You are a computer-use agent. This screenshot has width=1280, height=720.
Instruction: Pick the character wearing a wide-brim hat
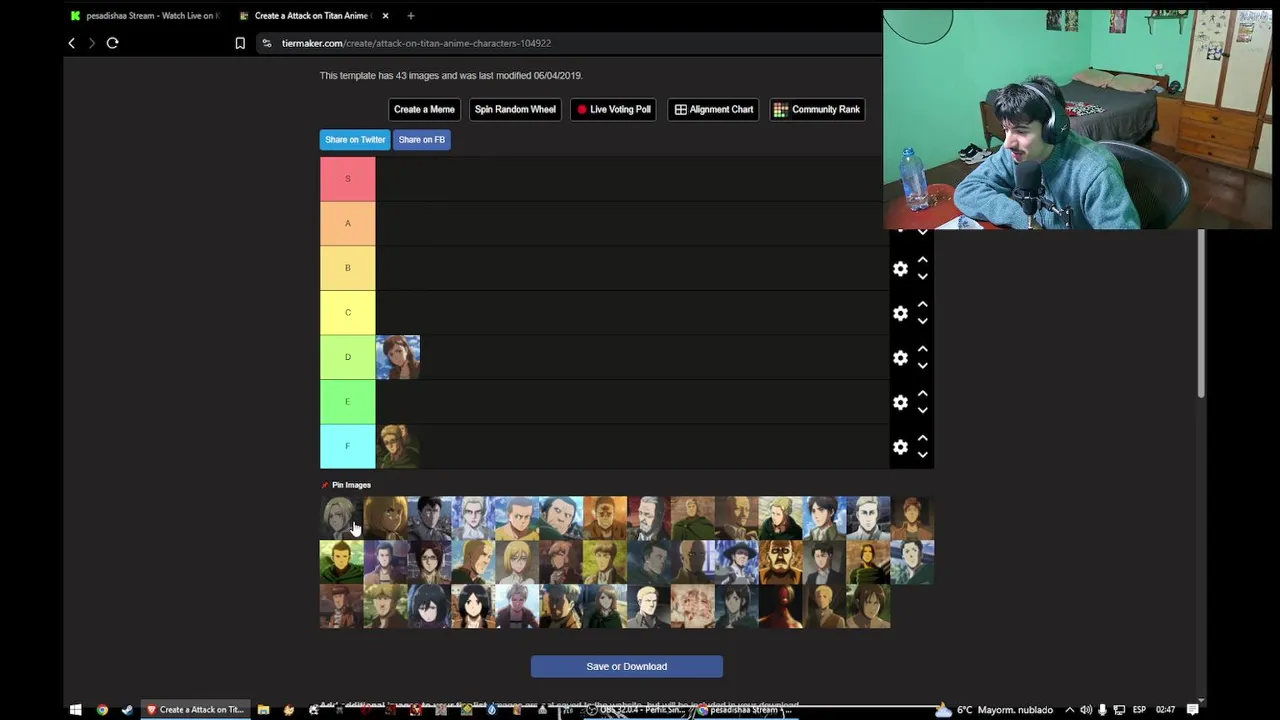pyautogui.click(x=736, y=562)
